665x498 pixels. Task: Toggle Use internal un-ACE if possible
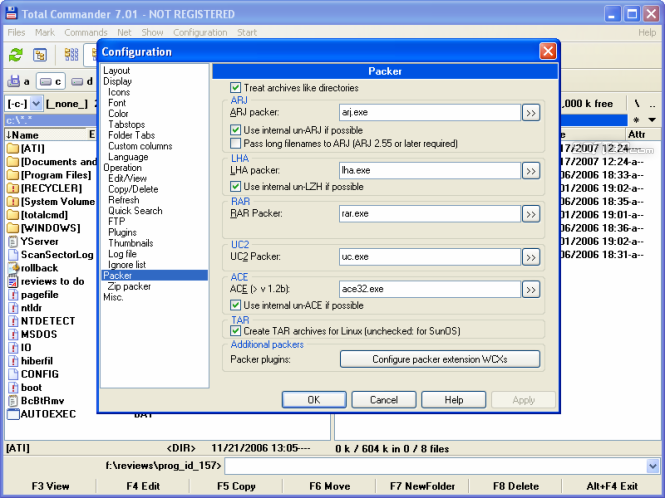point(235,305)
